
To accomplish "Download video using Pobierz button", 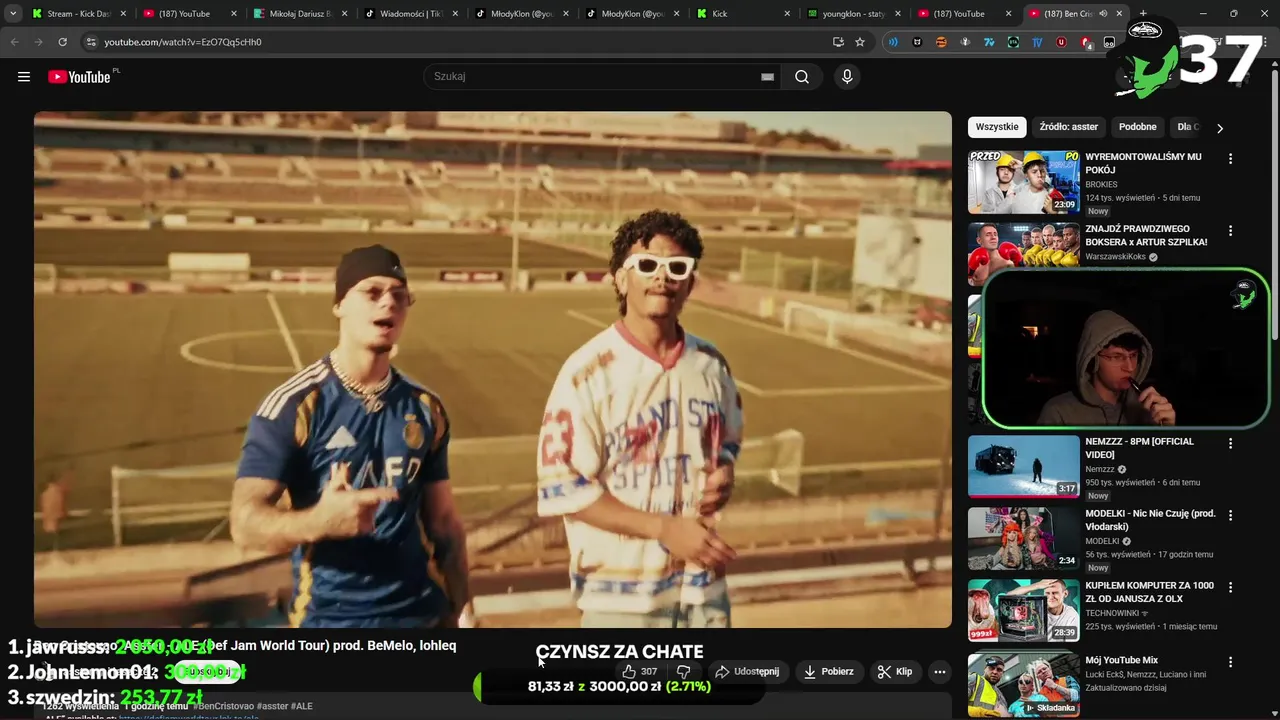I will pos(829,672).
